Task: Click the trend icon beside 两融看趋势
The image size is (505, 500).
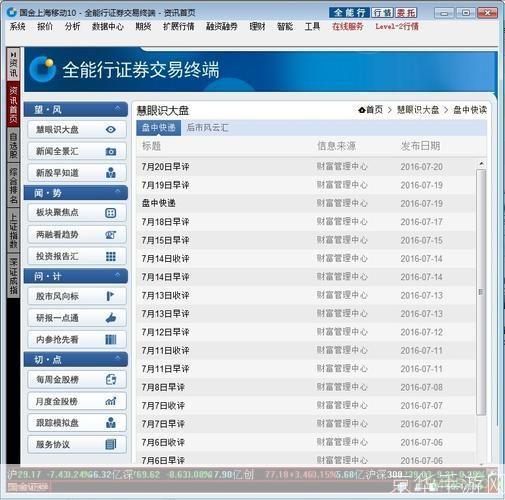Action: coord(111,235)
